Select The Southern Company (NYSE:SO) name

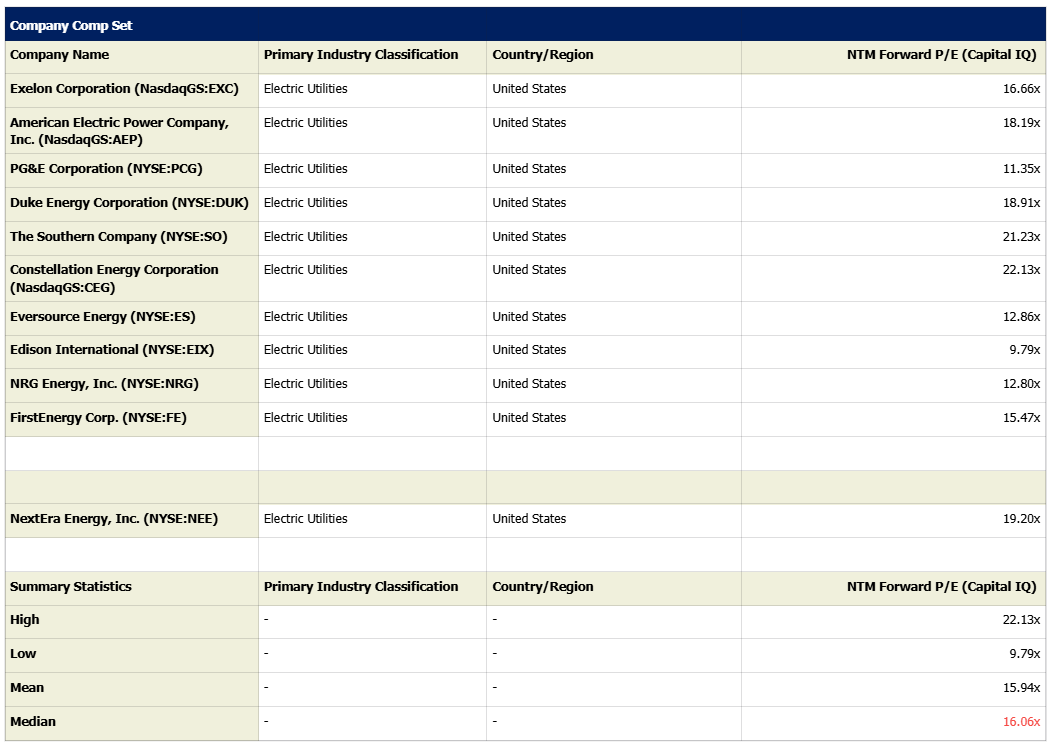(118, 237)
